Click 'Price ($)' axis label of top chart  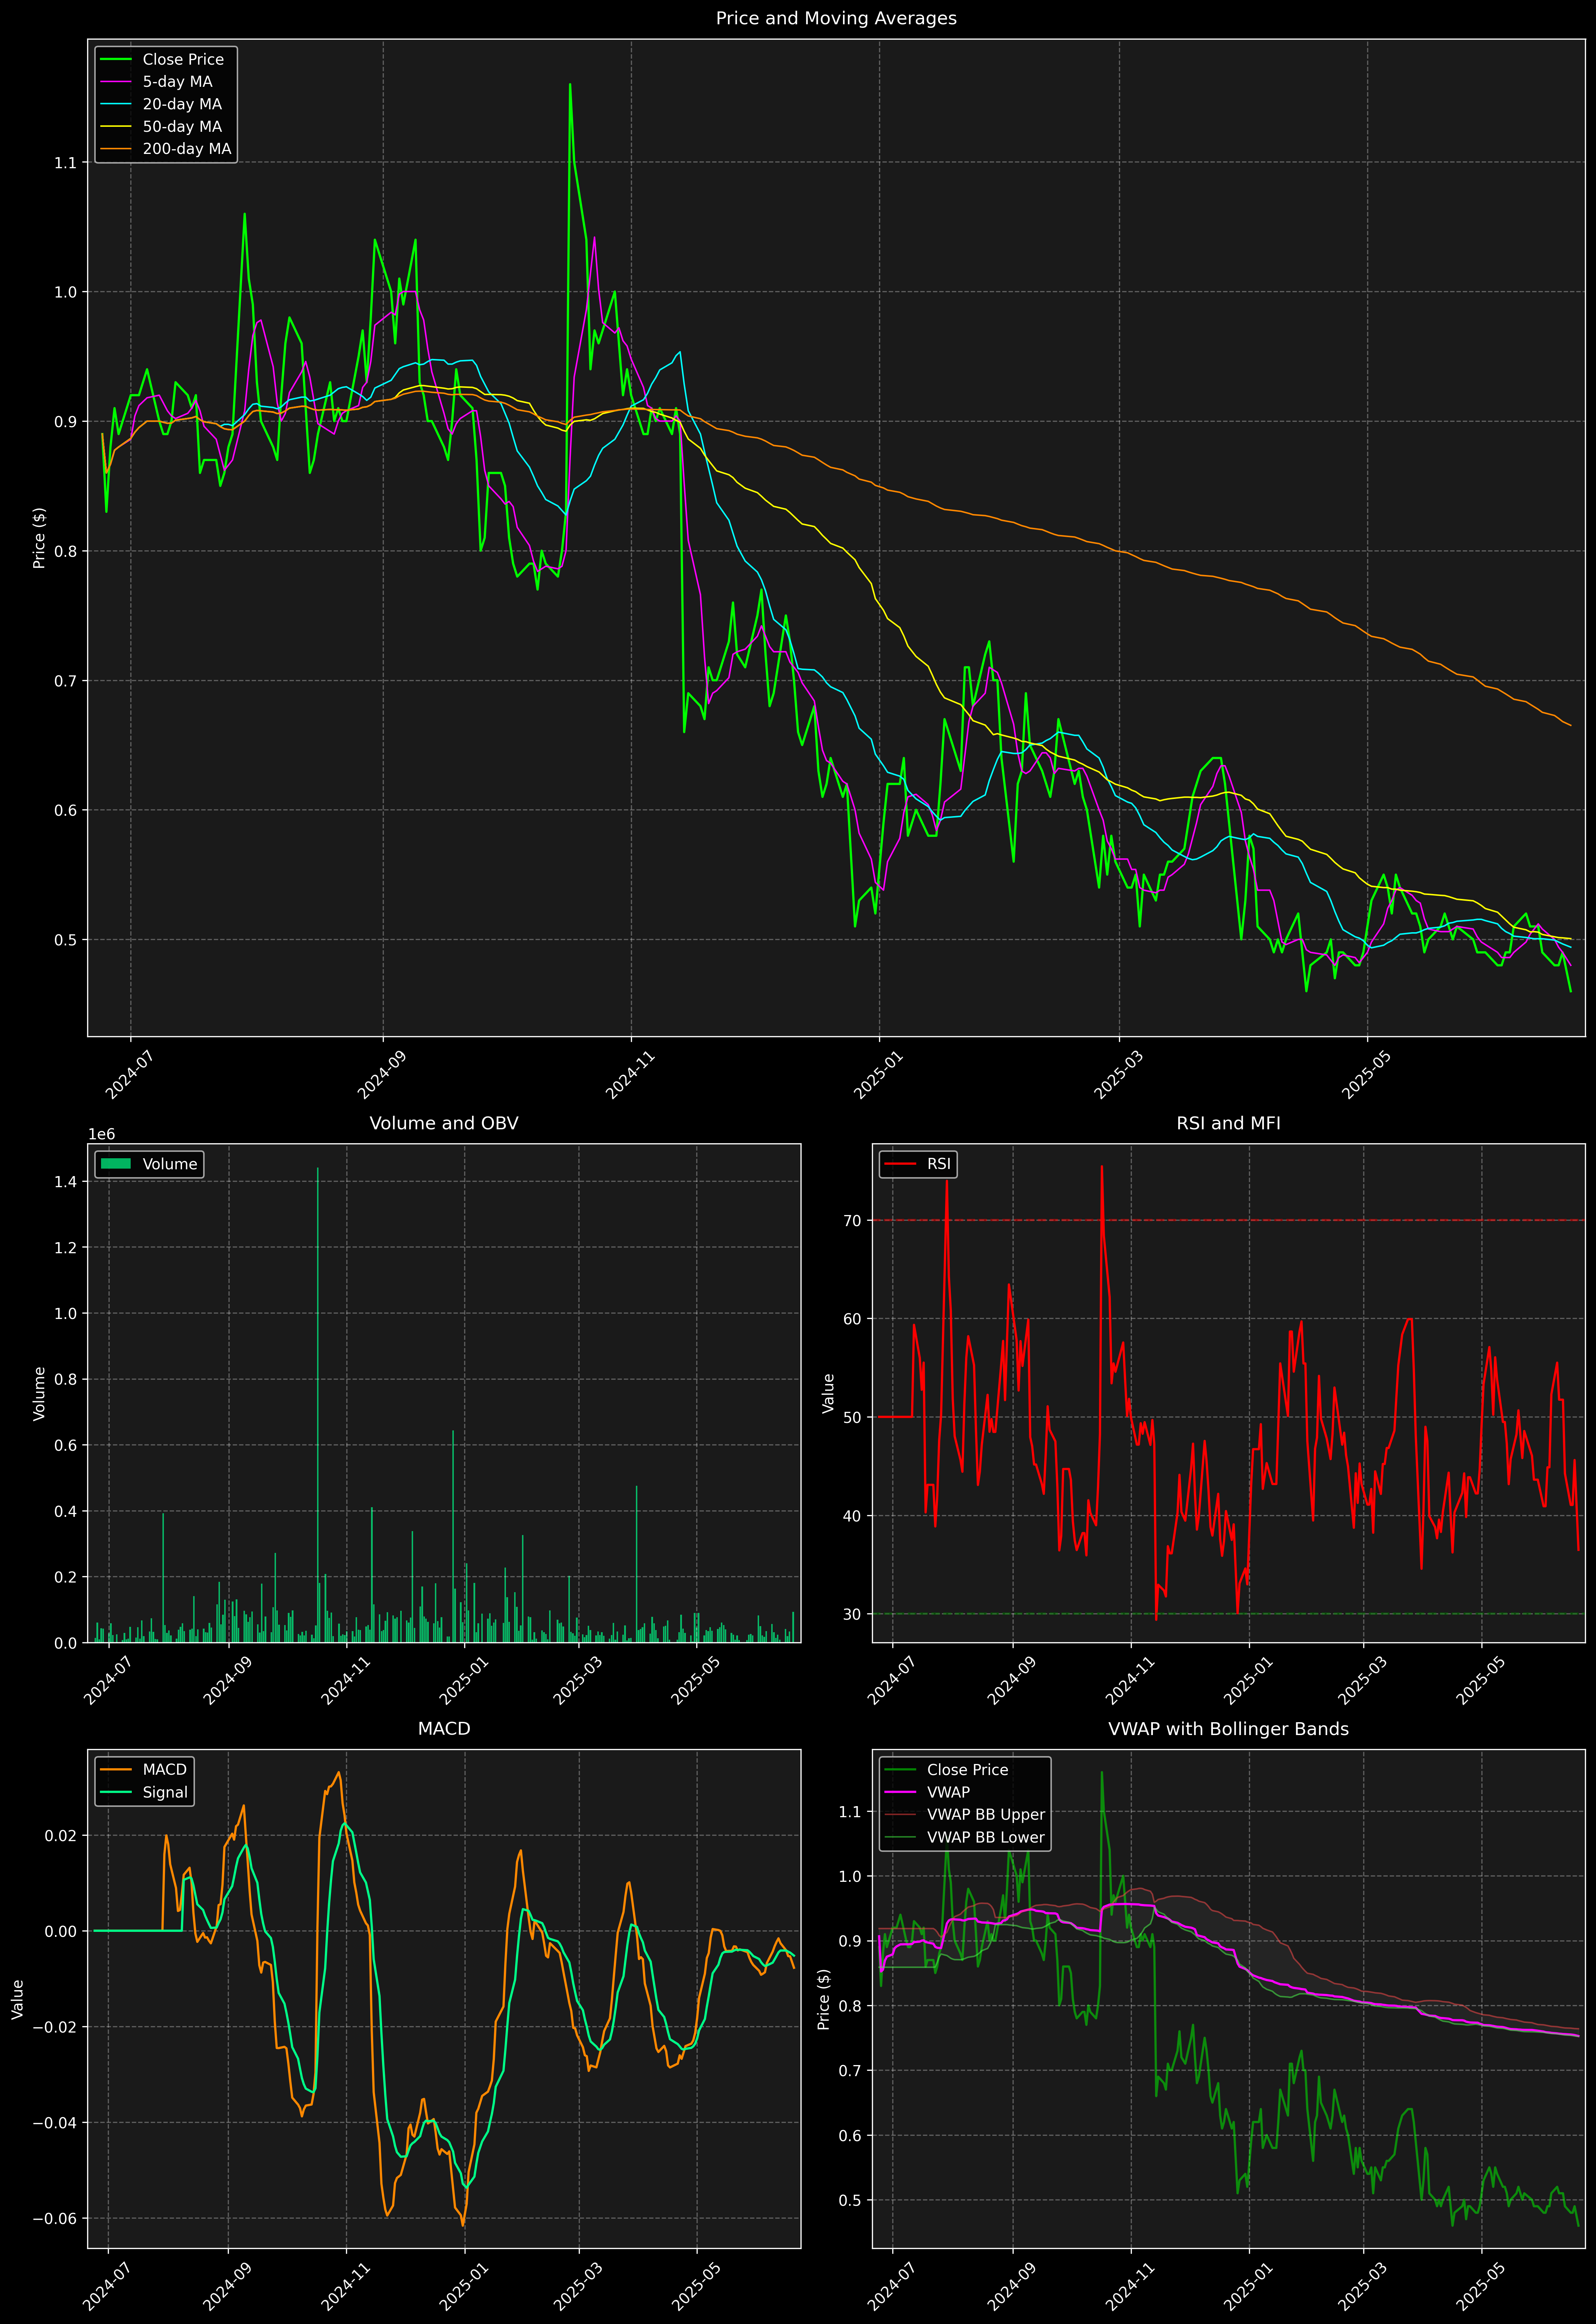[39, 538]
